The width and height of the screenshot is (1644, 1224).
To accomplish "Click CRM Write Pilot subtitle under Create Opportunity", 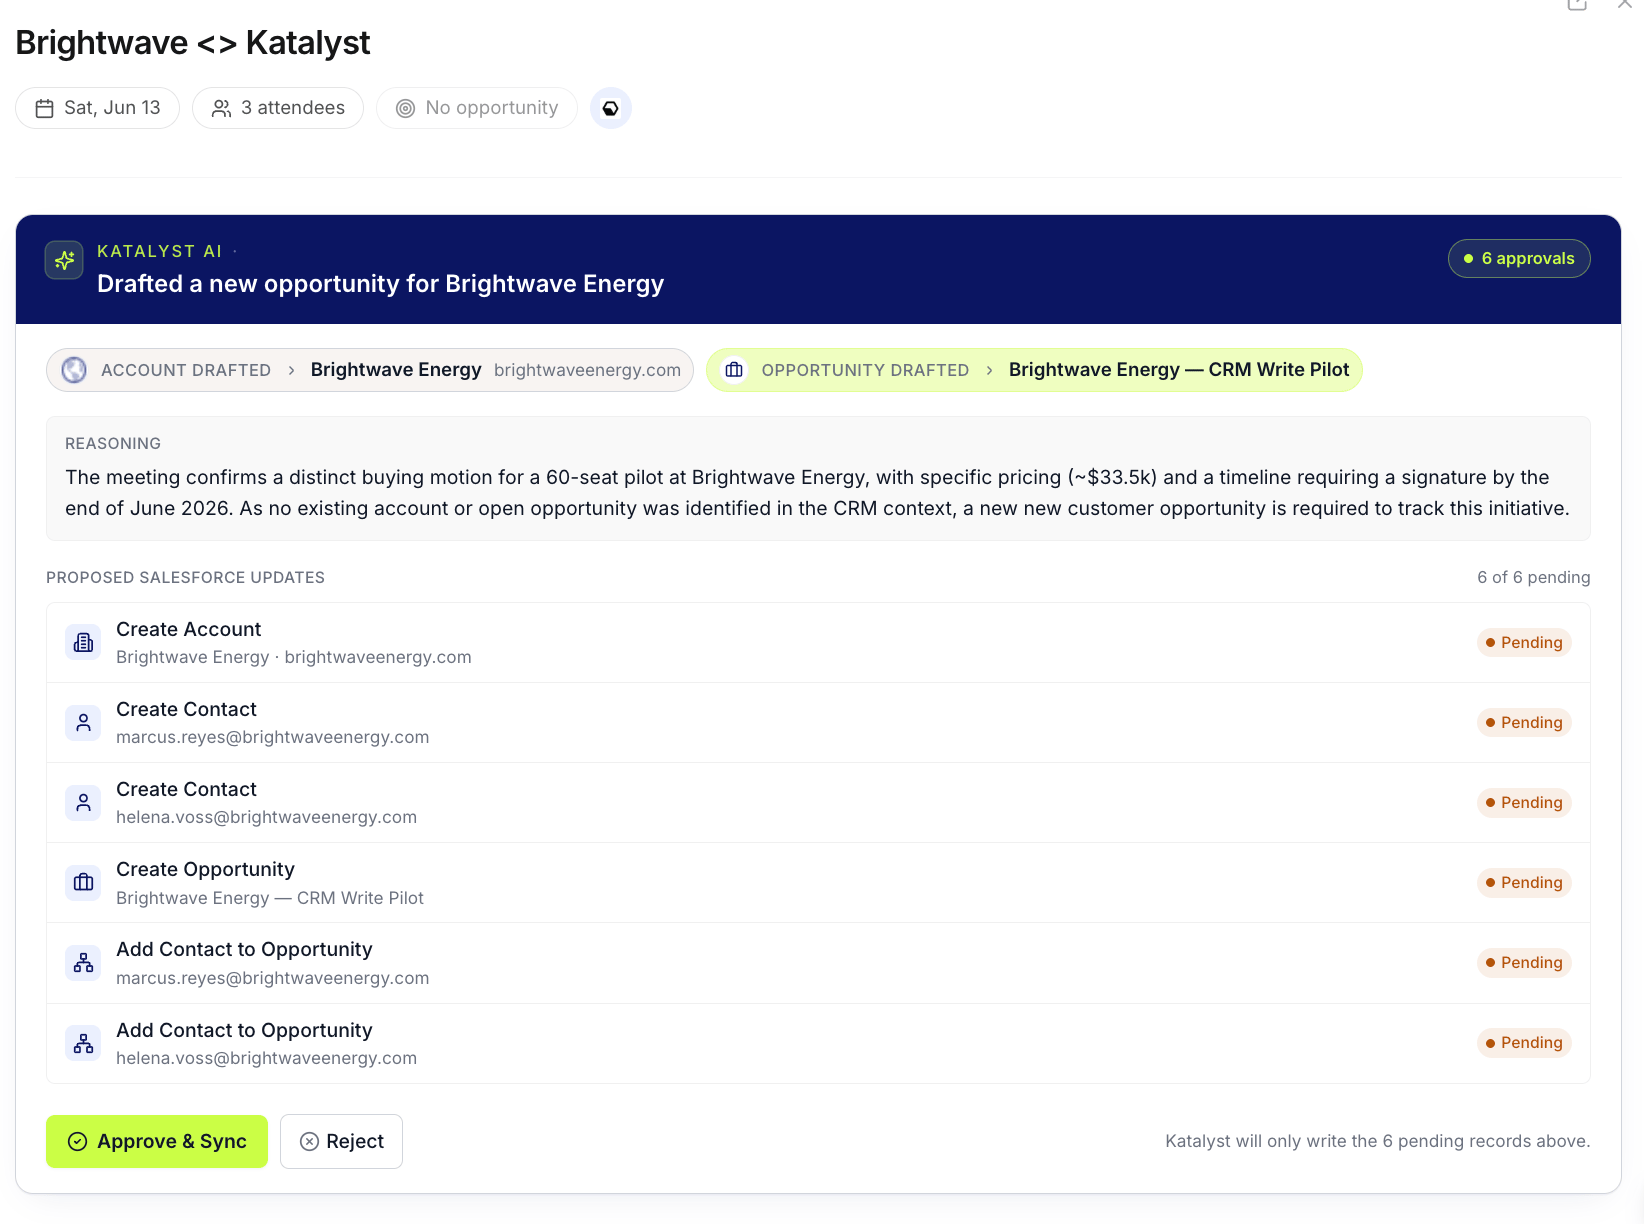I will (270, 898).
